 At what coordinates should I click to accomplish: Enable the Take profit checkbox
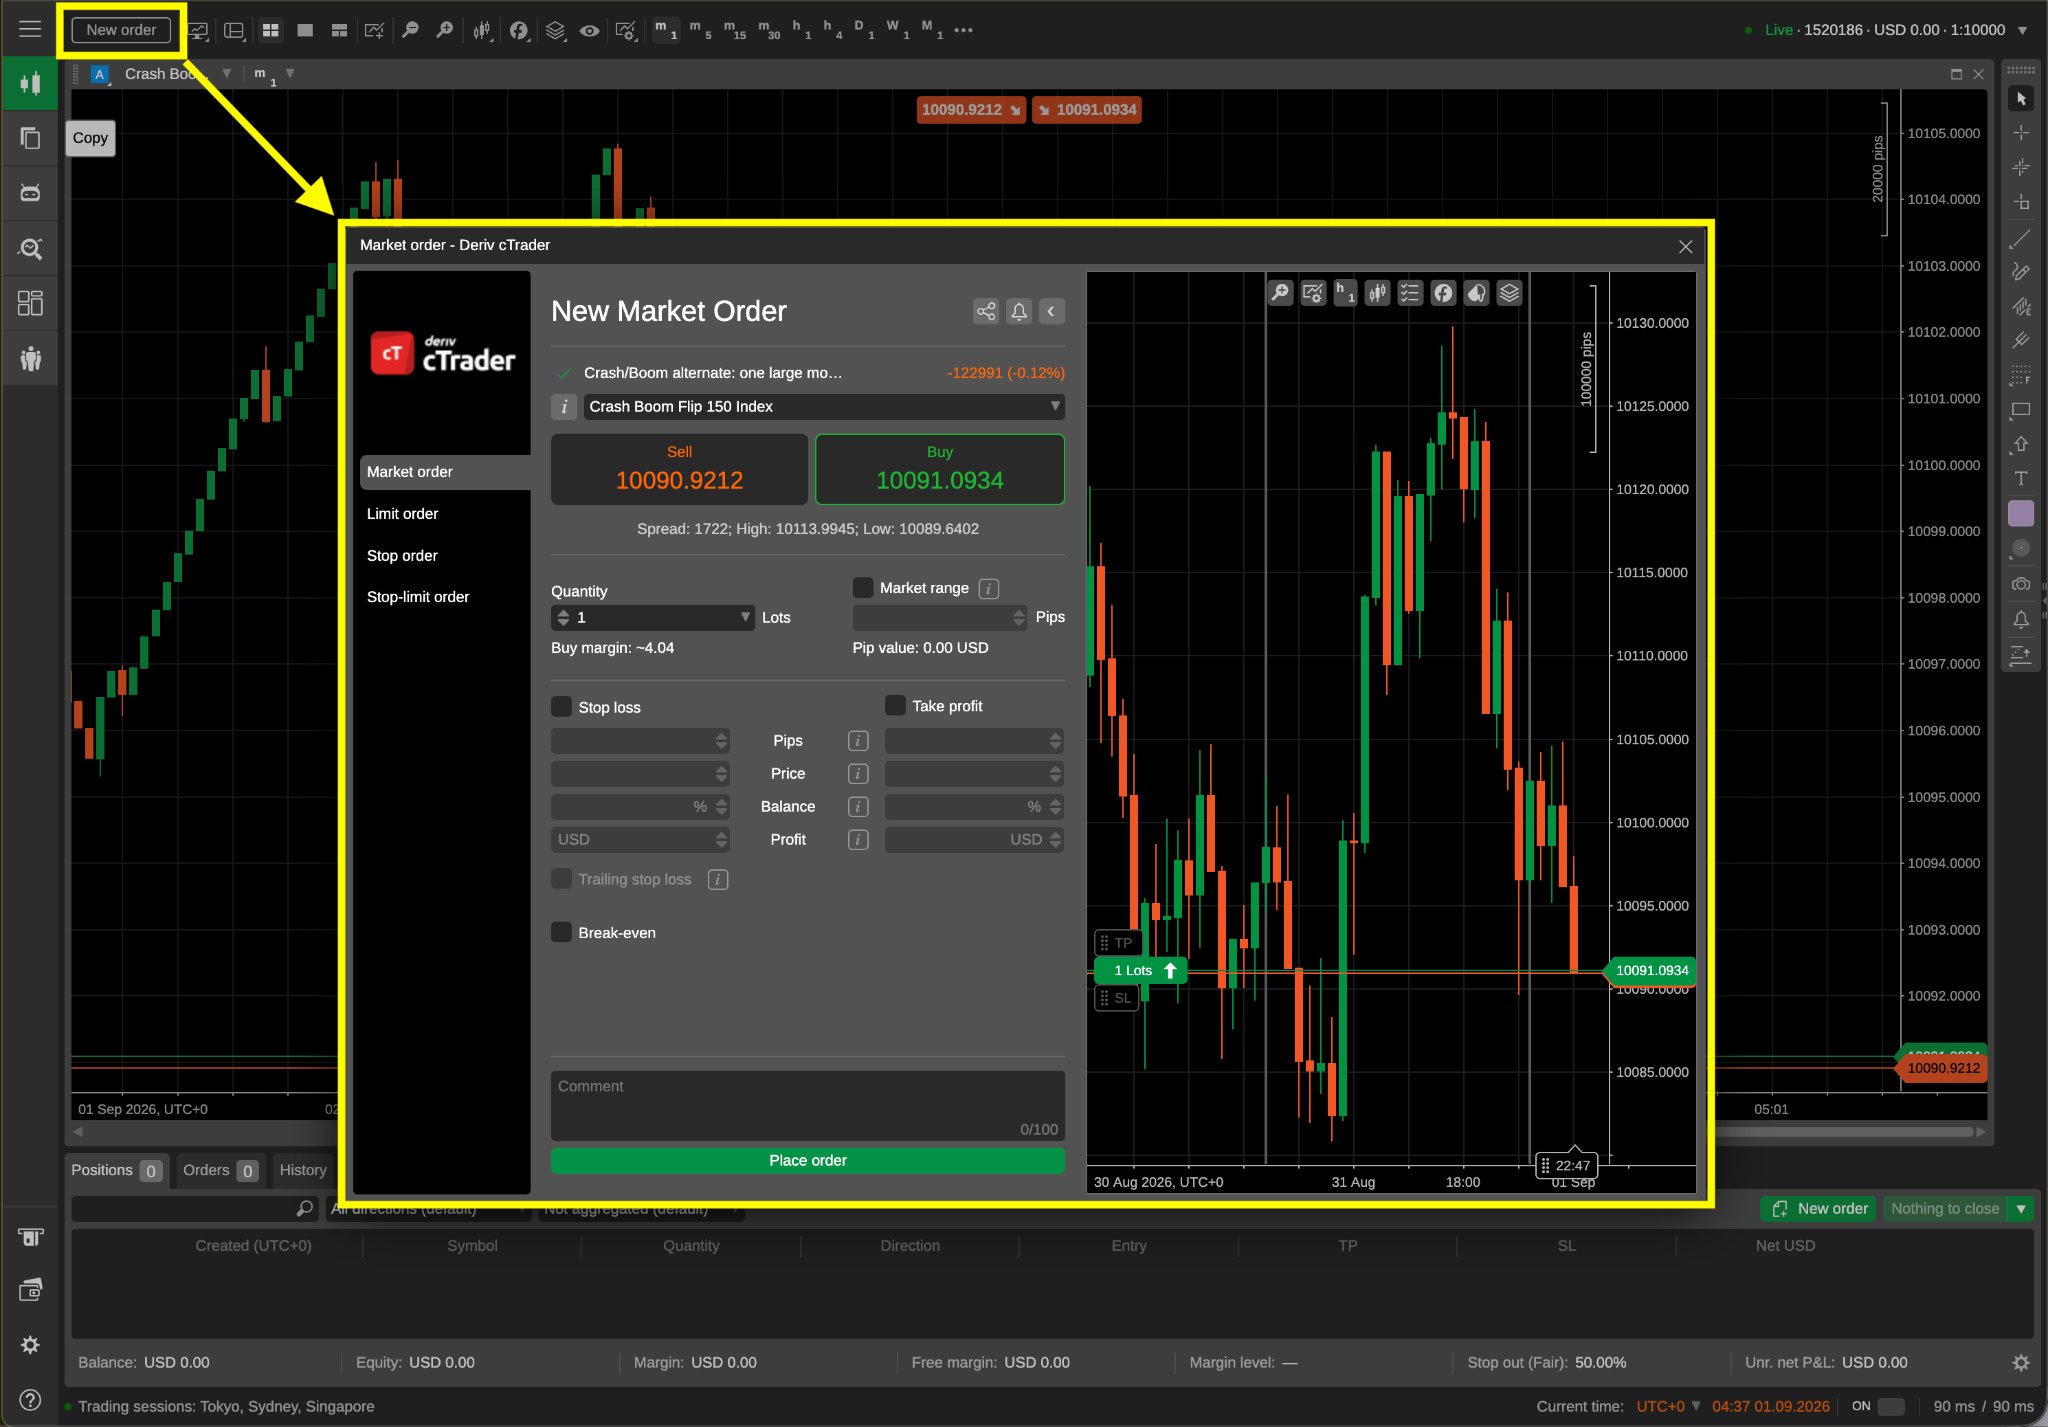pyautogui.click(x=896, y=706)
